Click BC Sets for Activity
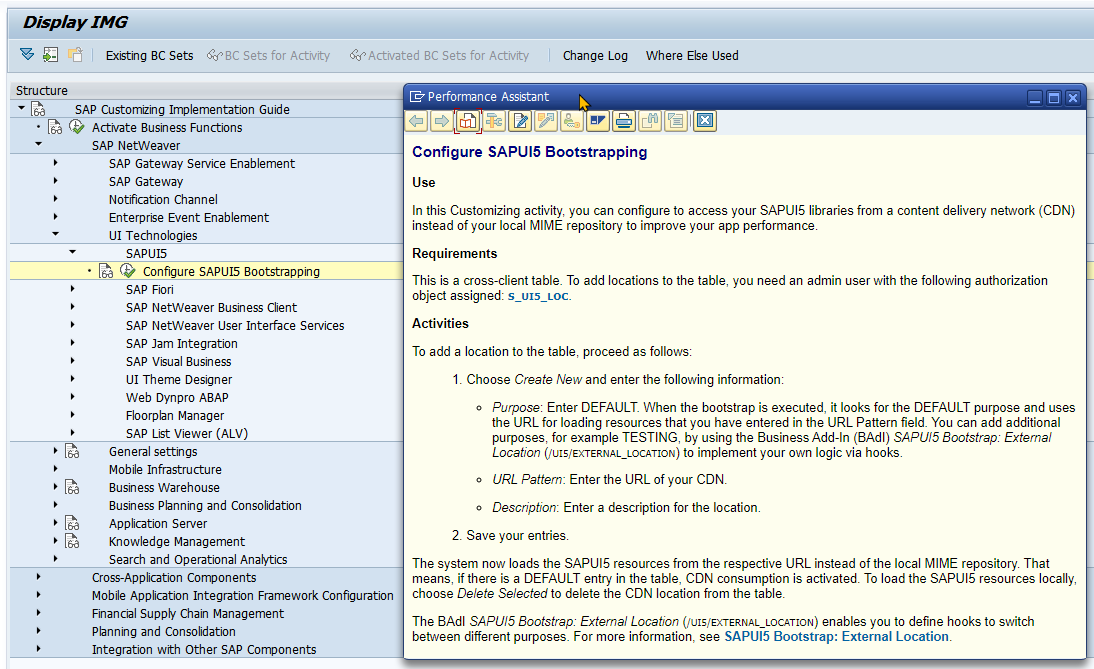 [269, 55]
